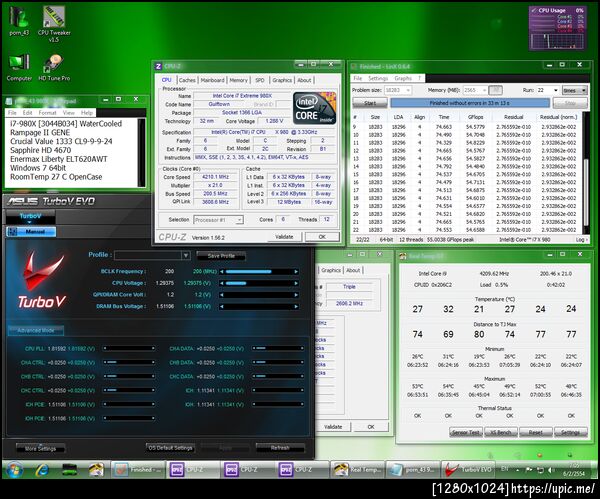Screen dimensions: 600x499
Task: Switch to third CPU-Z taskbar button
Action: pyautogui.click(x=302, y=470)
